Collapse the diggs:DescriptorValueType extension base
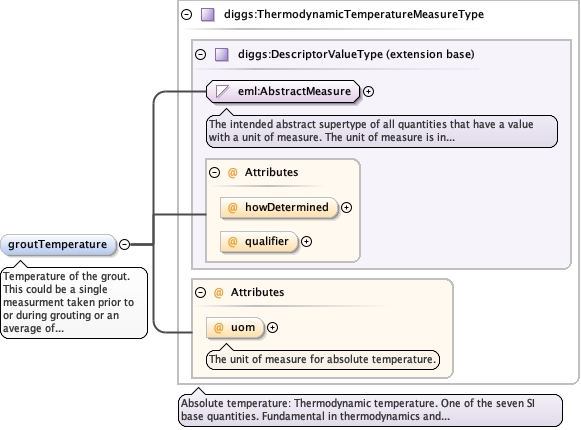The height and width of the screenshot is (430, 581). 200,54
